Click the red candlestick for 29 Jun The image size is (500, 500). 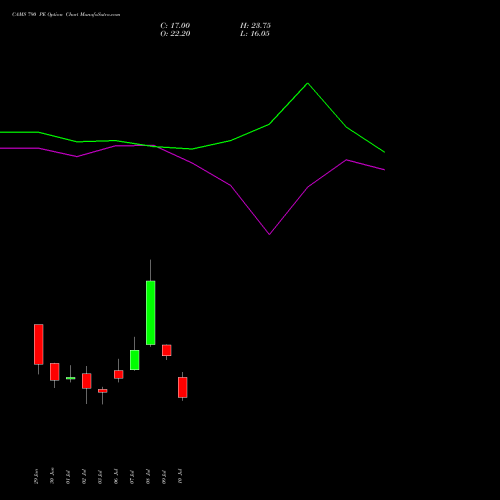(x=39, y=344)
